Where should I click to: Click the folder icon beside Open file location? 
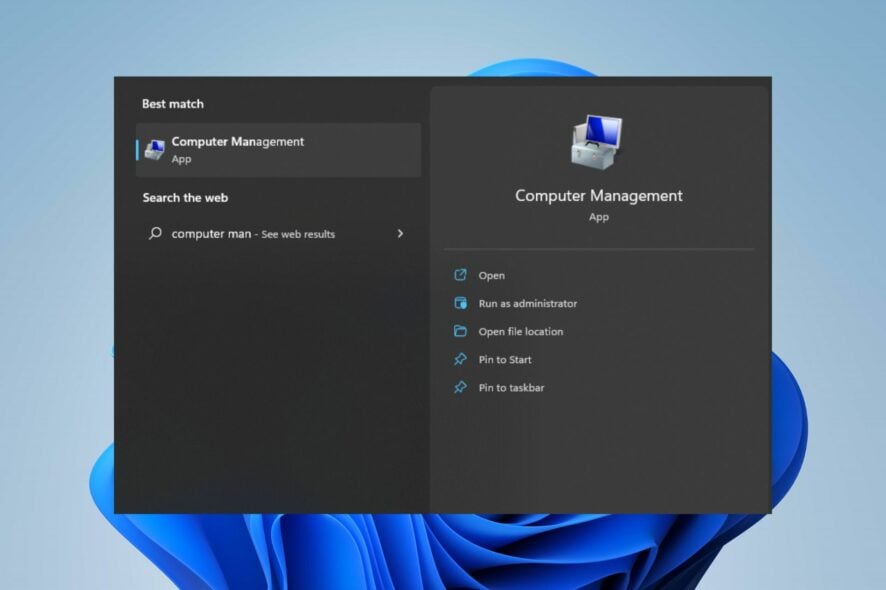pos(458,331)
